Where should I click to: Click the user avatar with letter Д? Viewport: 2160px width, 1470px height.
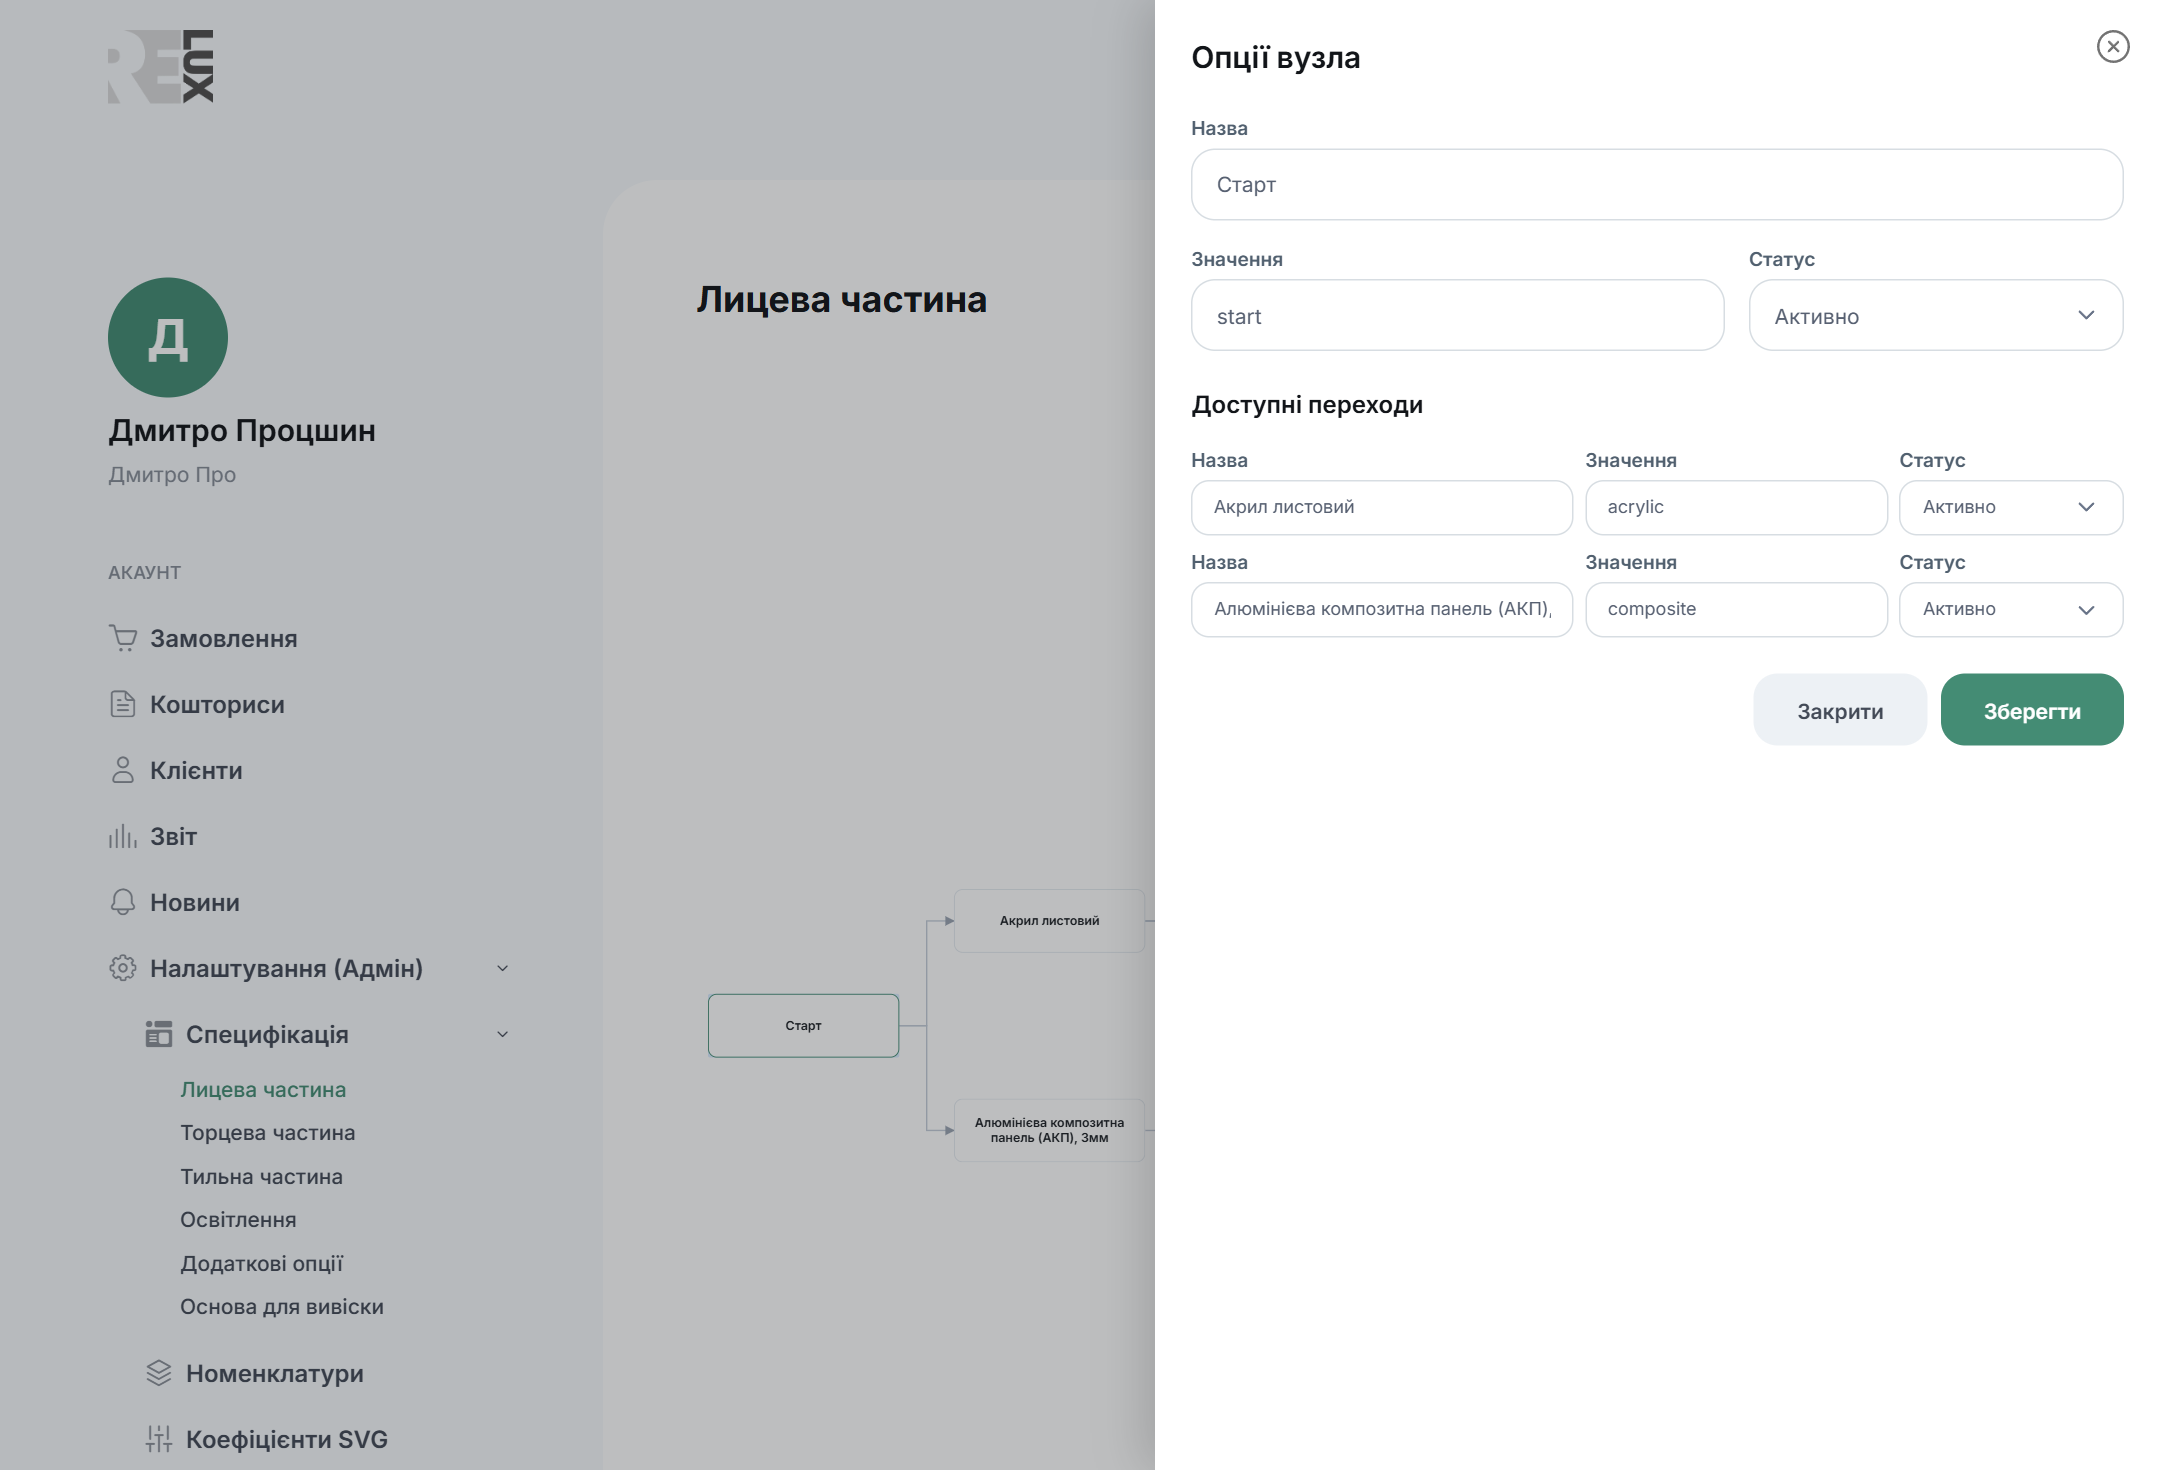(168, 337)
